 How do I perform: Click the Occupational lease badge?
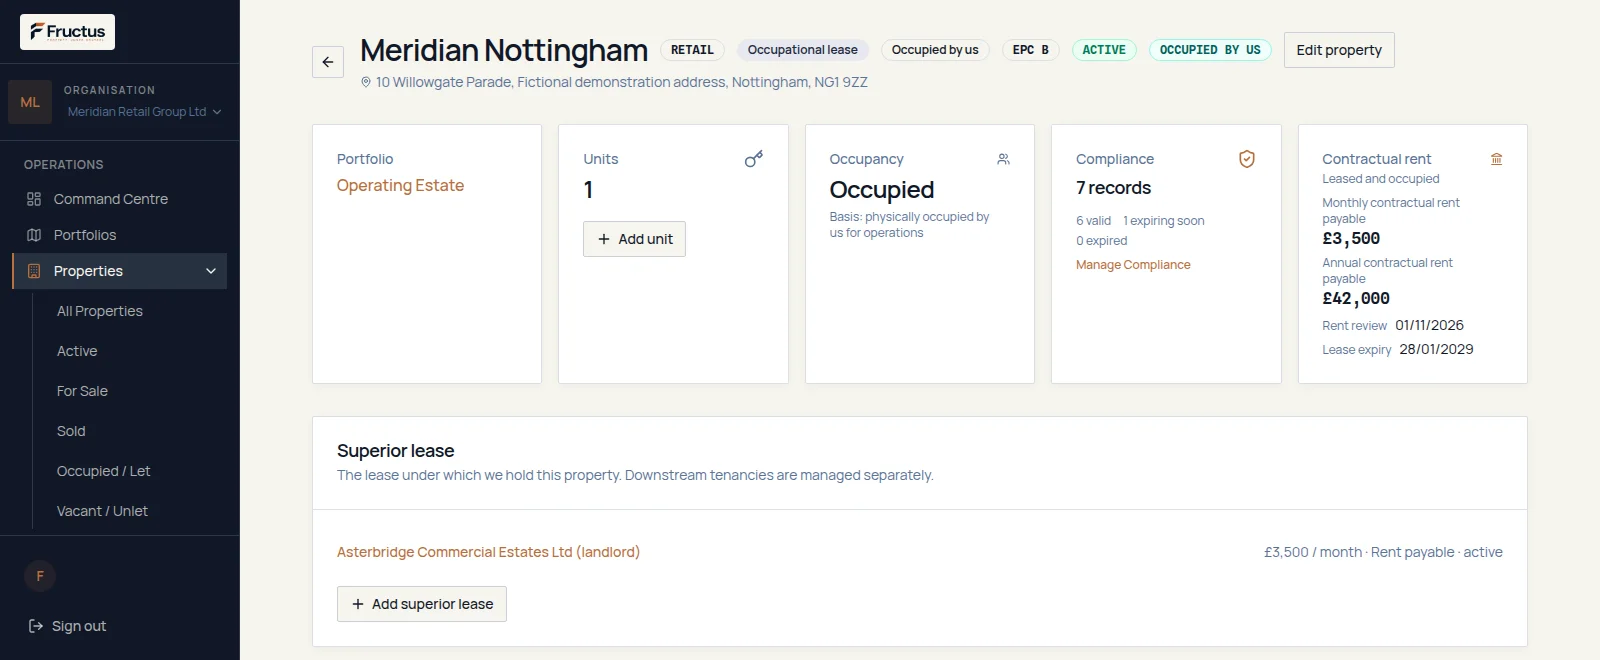[x=802, y=50]
